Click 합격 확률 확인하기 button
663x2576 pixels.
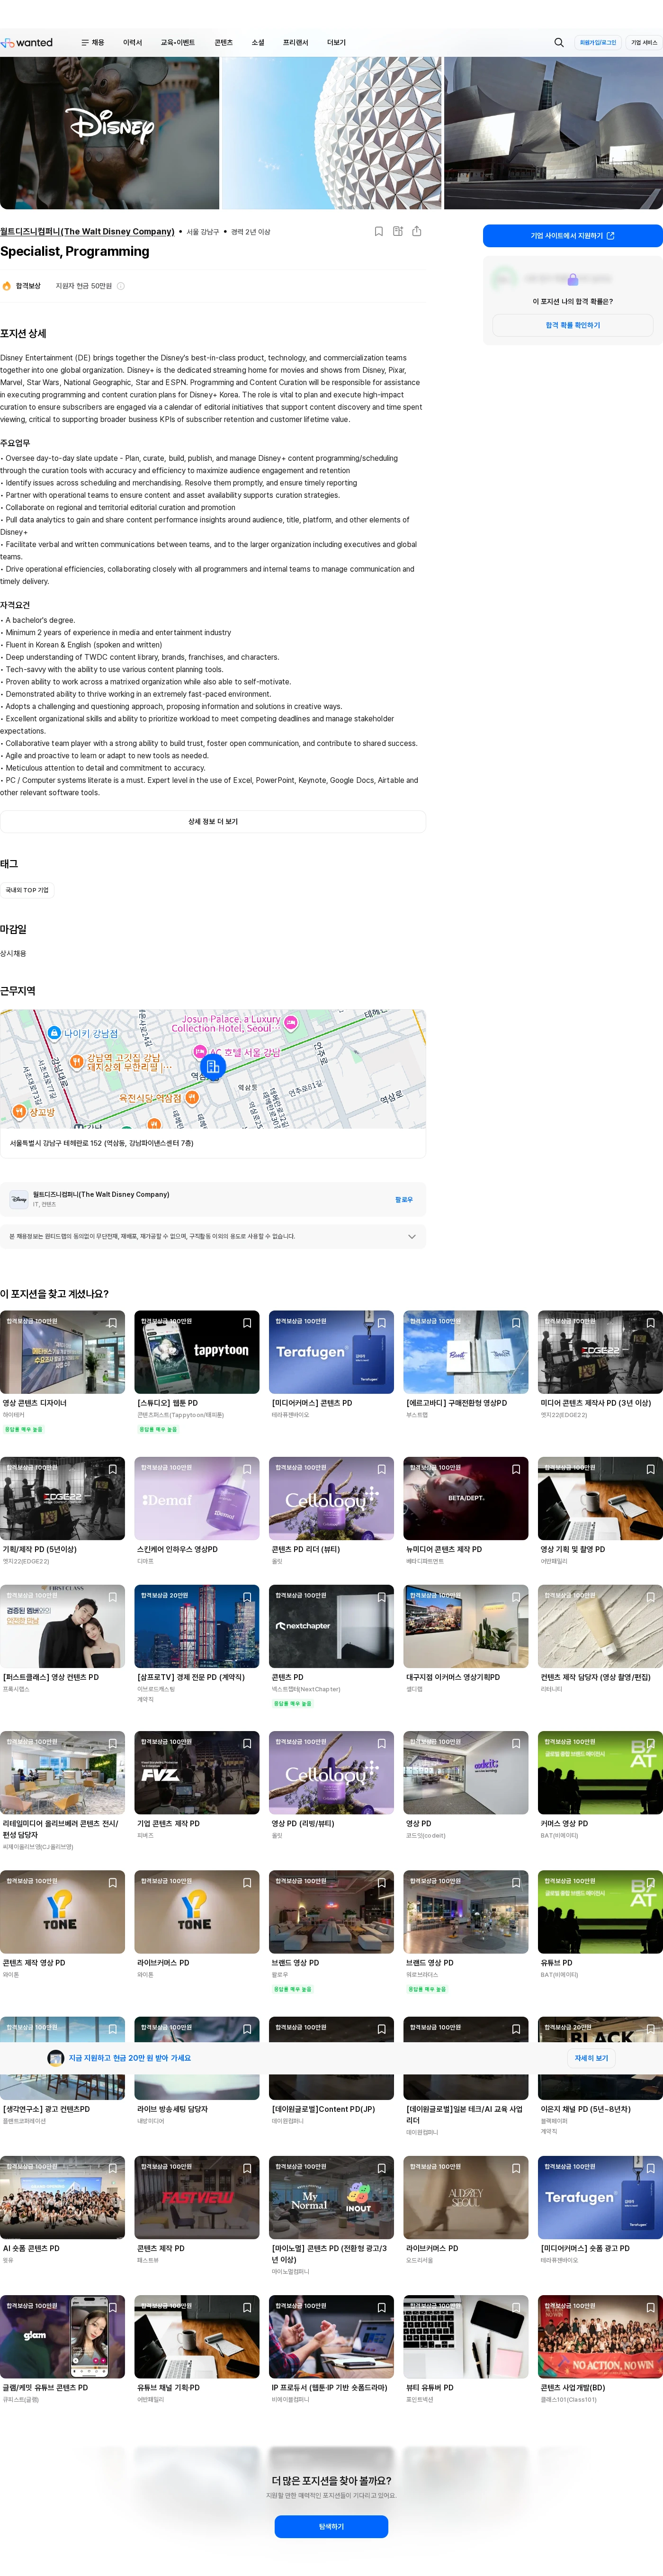(x=573, y=325)
